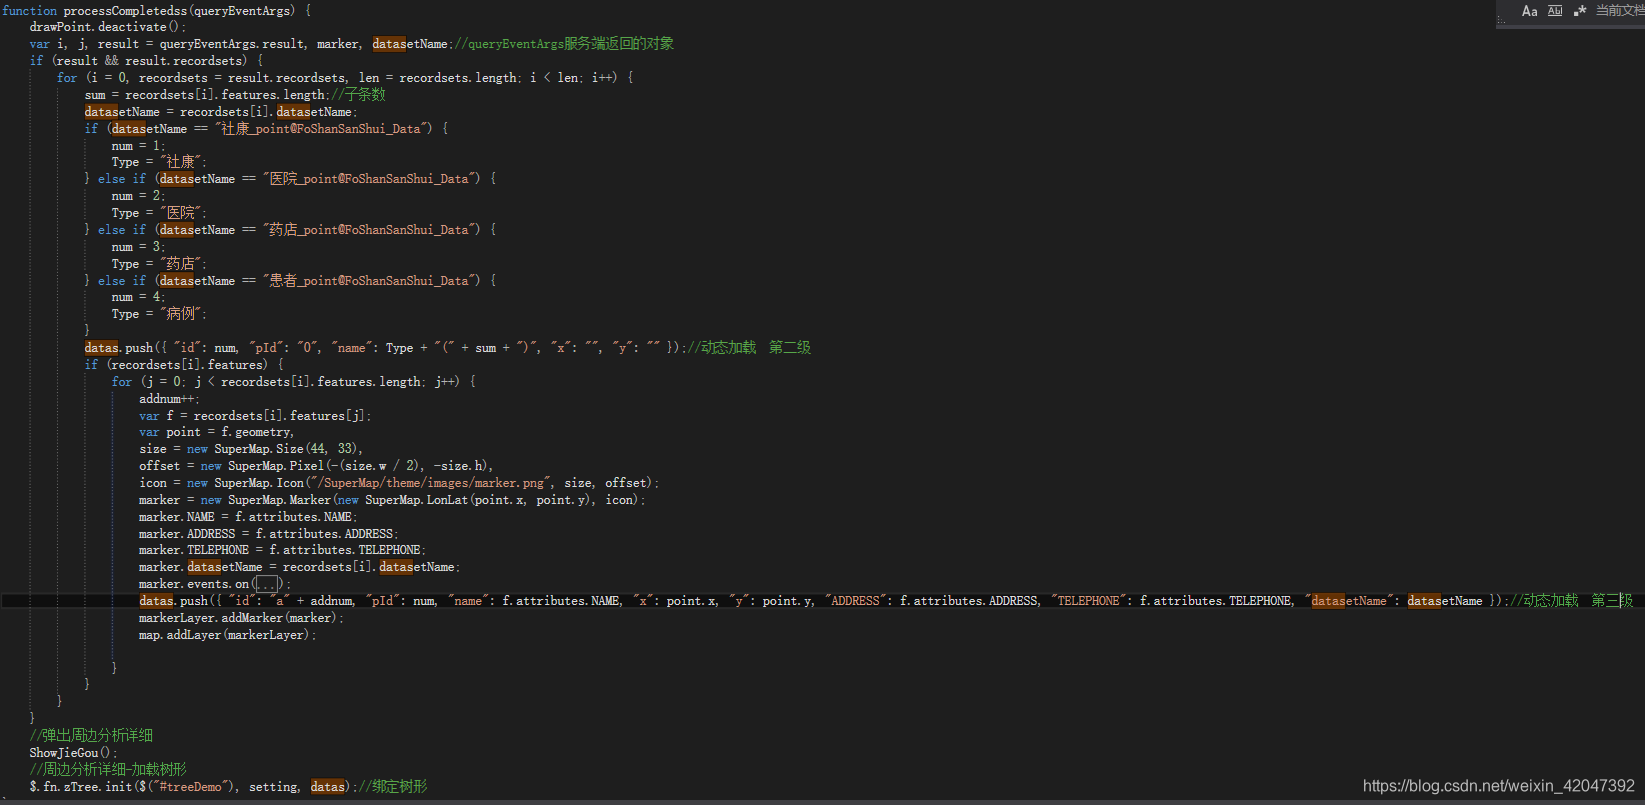The height and width of the screenshot is (805, 1645).
Task: Click the Type = "病例" assignment
Action: (x=160, y=314)
